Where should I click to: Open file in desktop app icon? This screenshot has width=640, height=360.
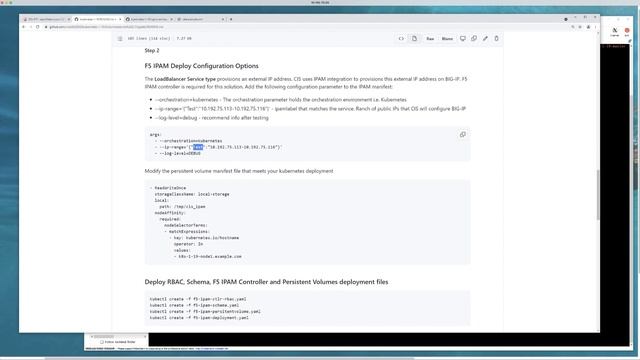(x=462, y=38)
